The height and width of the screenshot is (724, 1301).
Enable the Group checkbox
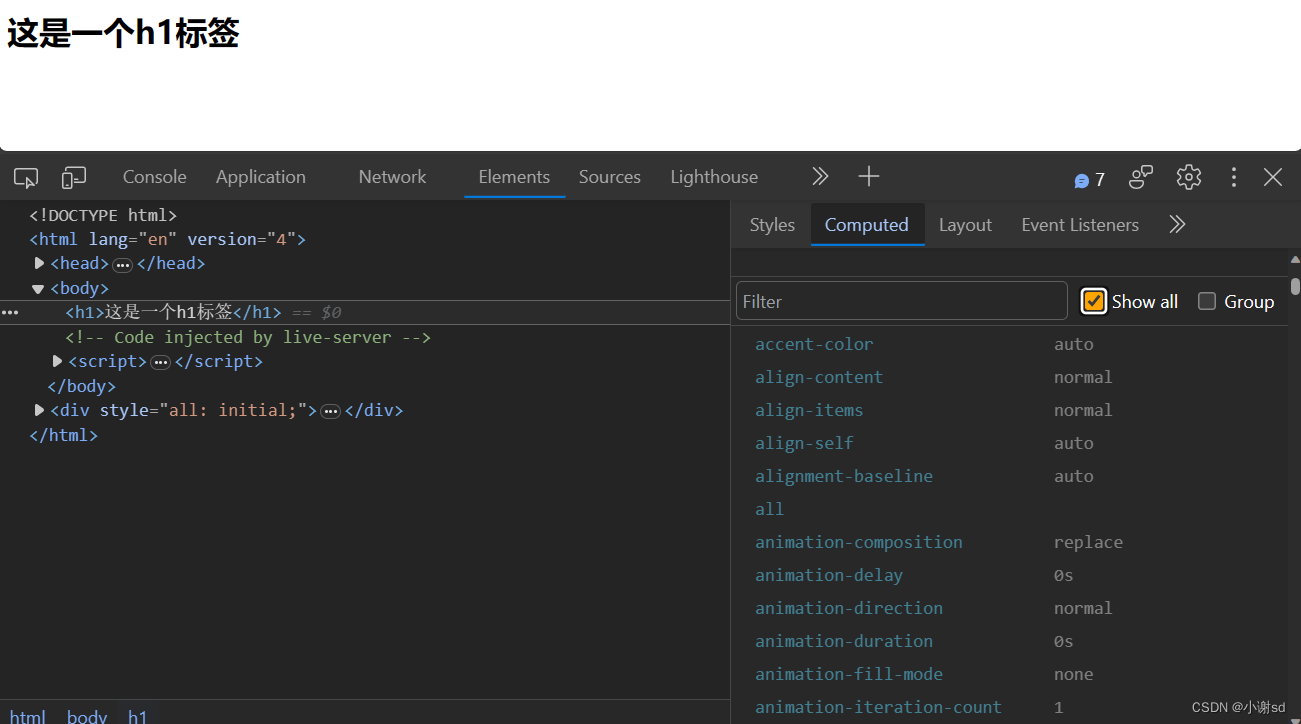(1207, 301)
